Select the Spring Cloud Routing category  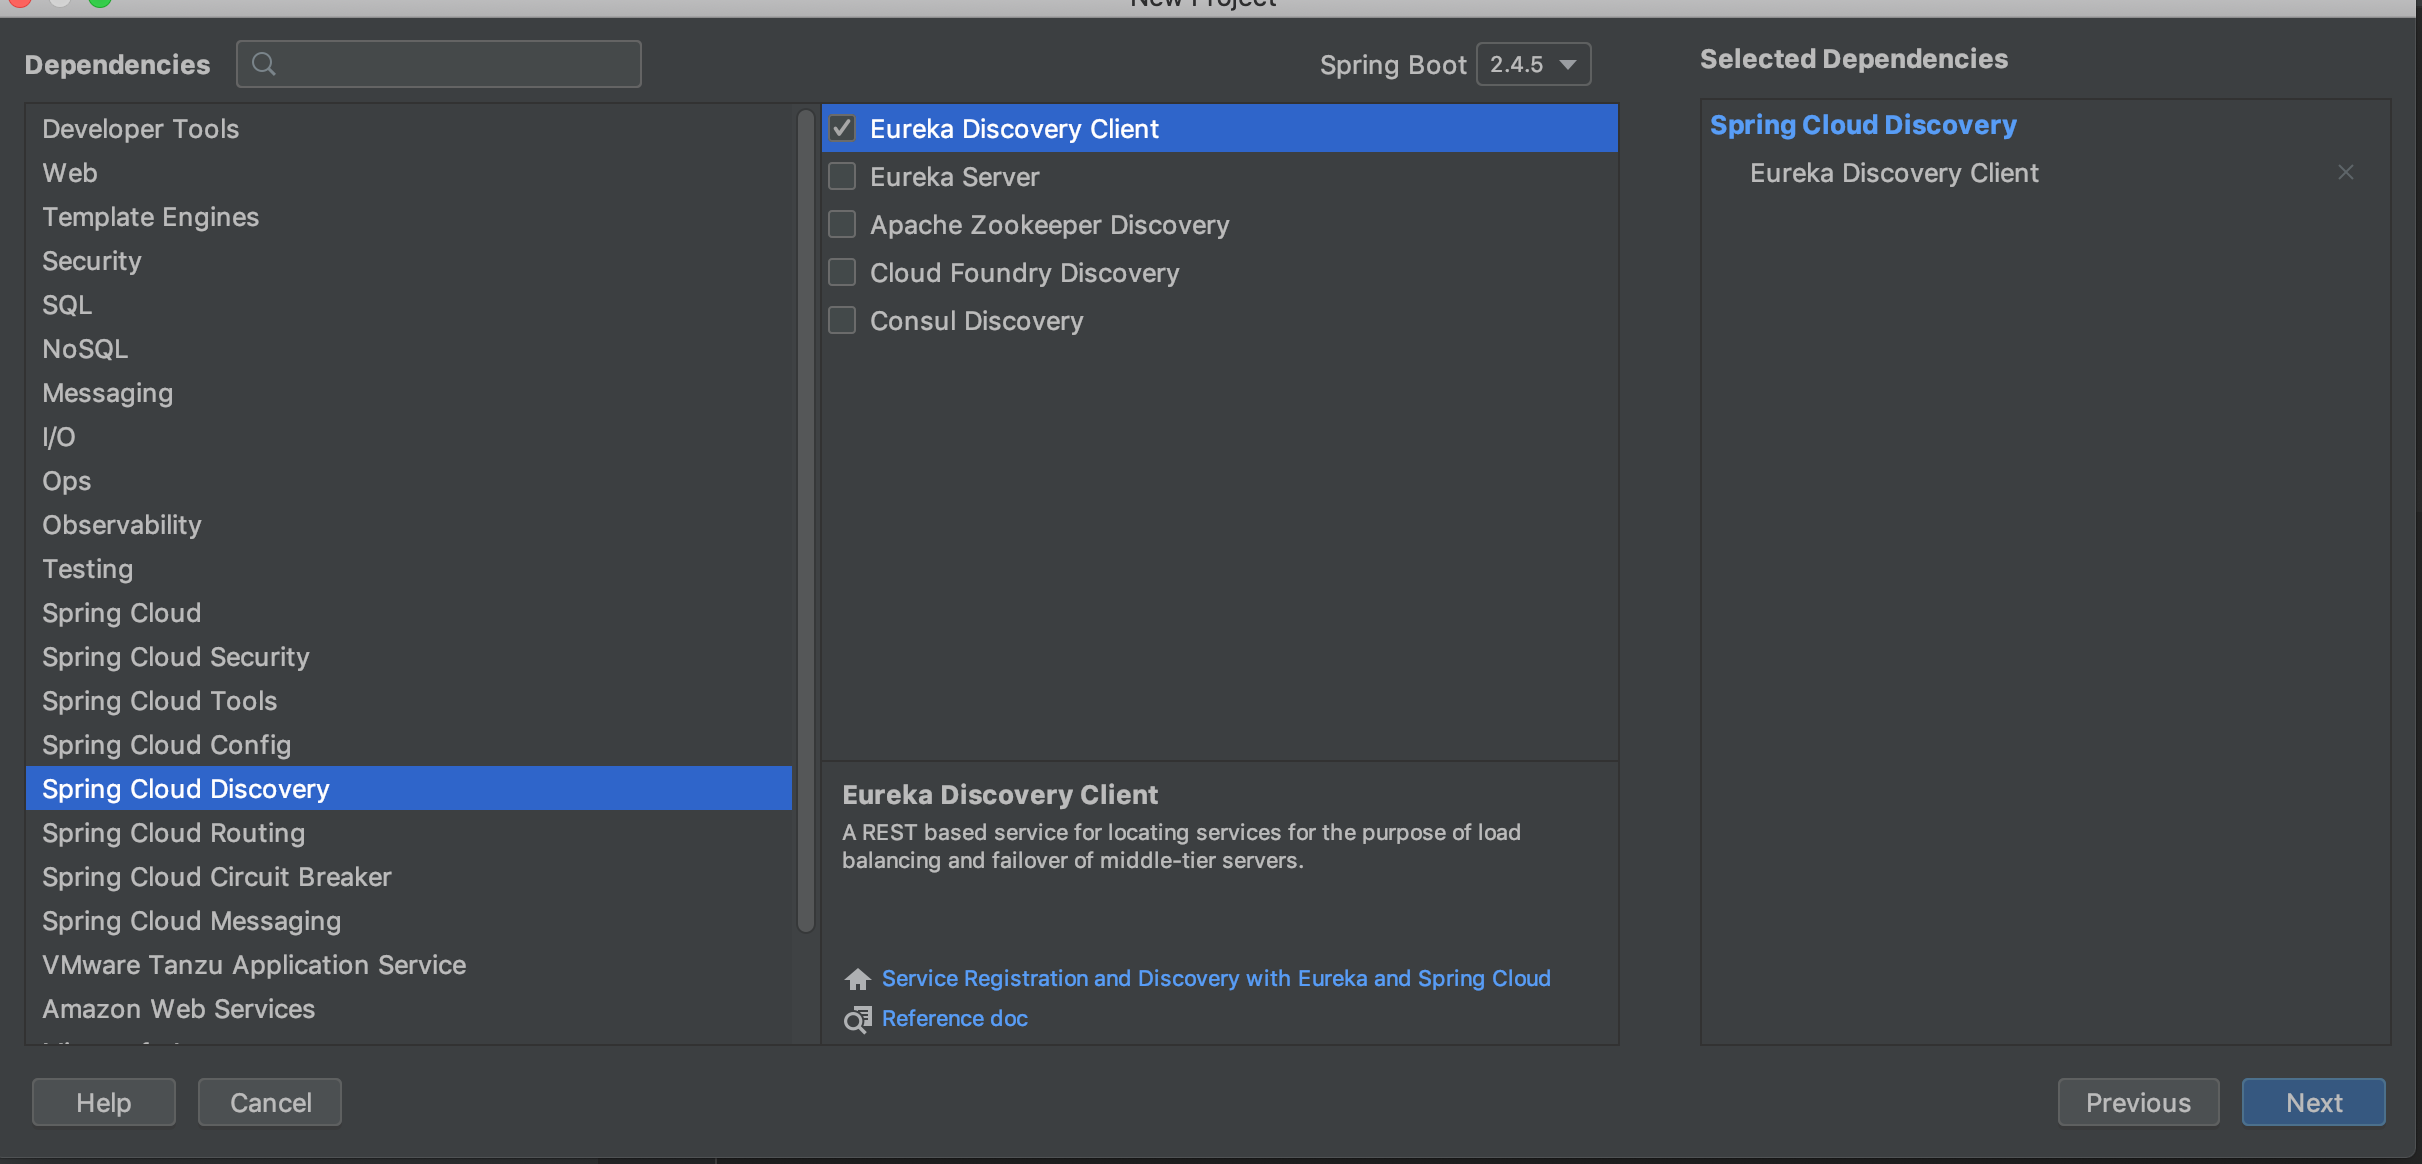(173, 833)
